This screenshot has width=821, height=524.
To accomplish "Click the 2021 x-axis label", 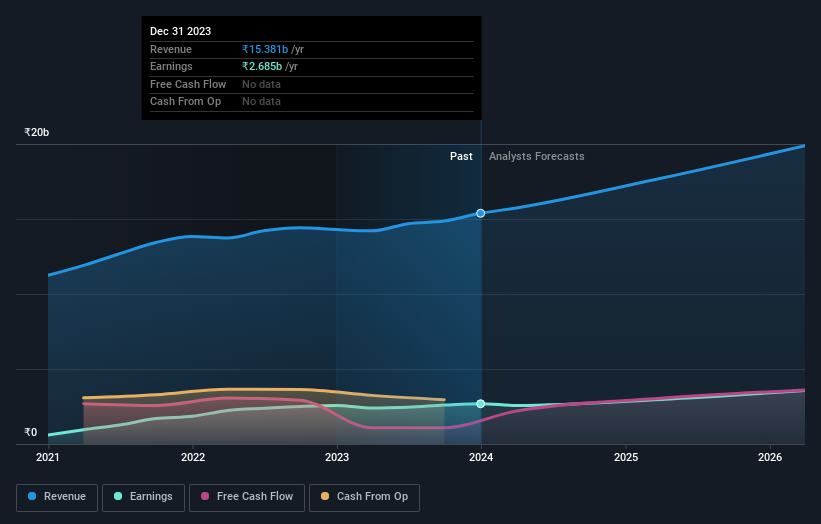I will tap(48, 457).
